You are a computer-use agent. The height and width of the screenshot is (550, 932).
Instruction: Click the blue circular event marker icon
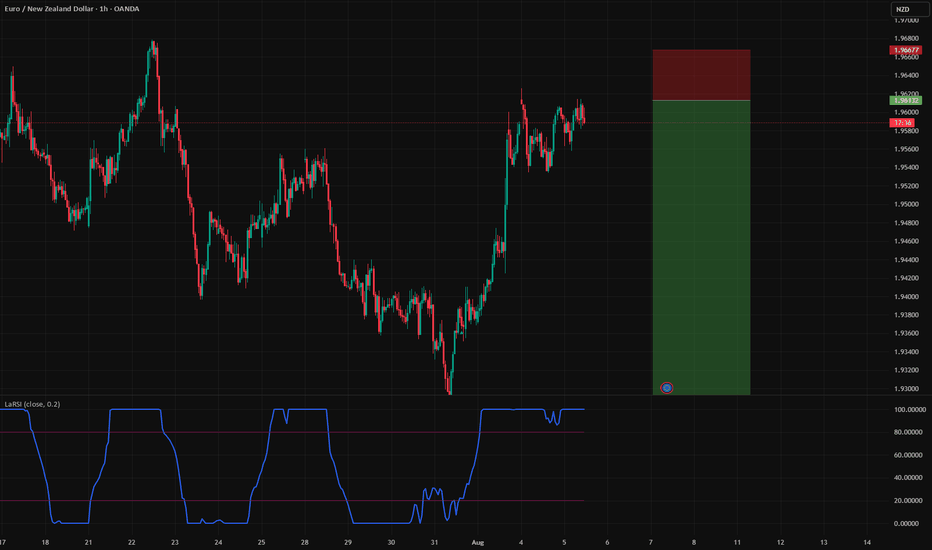click(667, 388)
